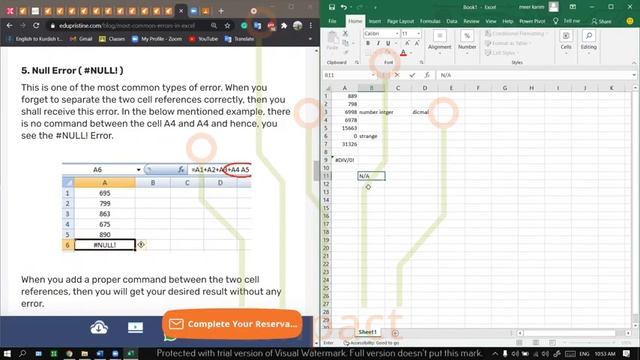This screenshot has height=360, width=640.
Task: Undo the last action in Excel
Action: pos(344,7)
